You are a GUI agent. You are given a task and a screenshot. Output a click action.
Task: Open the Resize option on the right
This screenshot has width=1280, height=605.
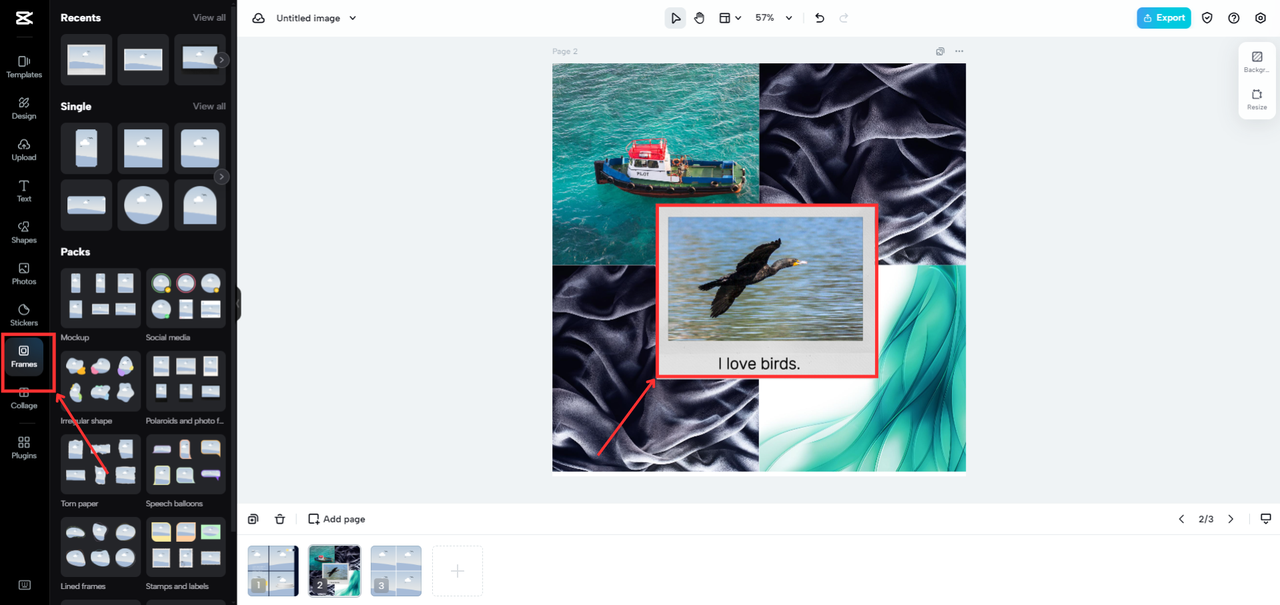tap(1257, 99)
